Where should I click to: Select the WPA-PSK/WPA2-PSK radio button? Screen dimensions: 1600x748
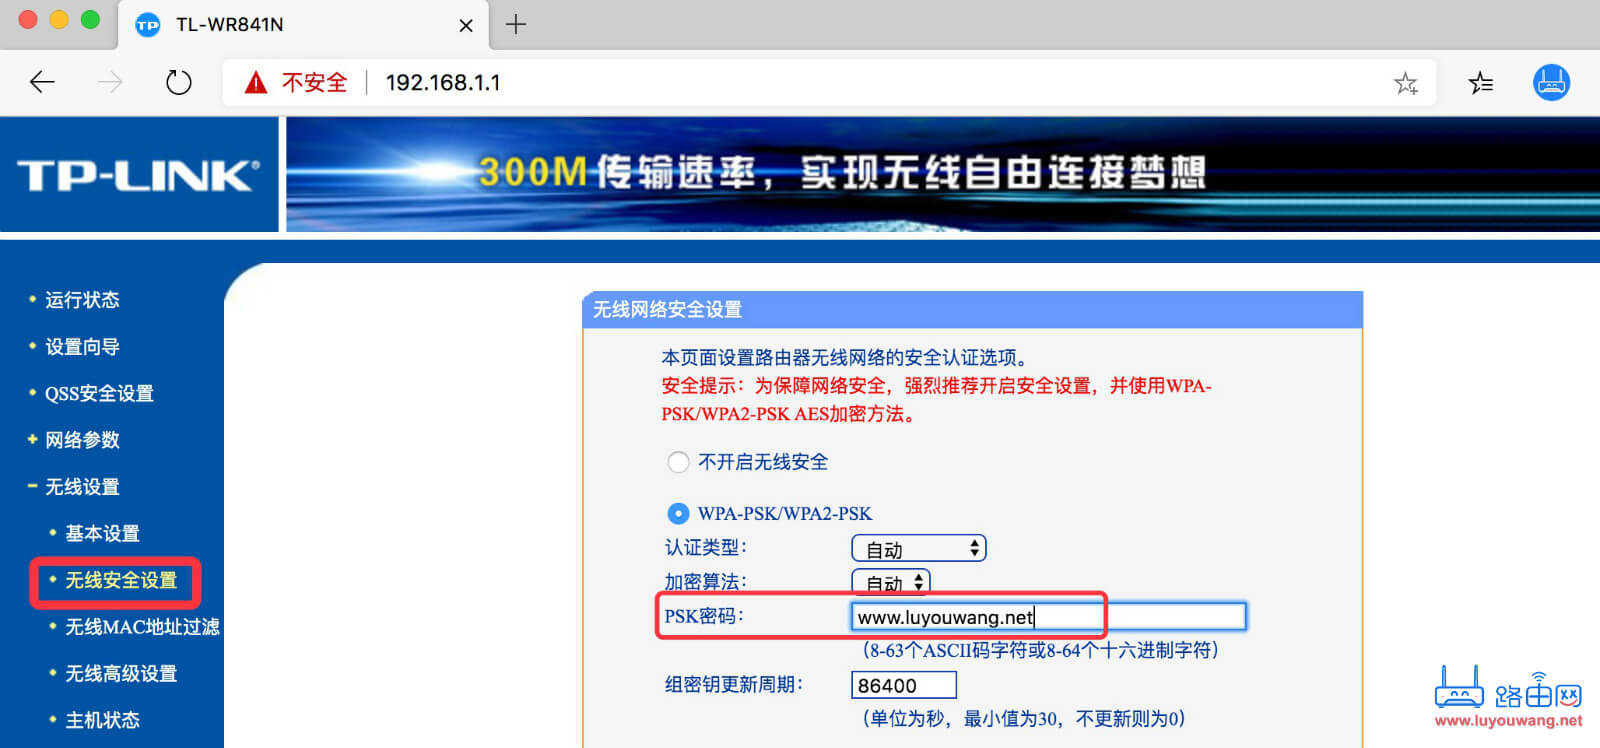pos(678,513)
